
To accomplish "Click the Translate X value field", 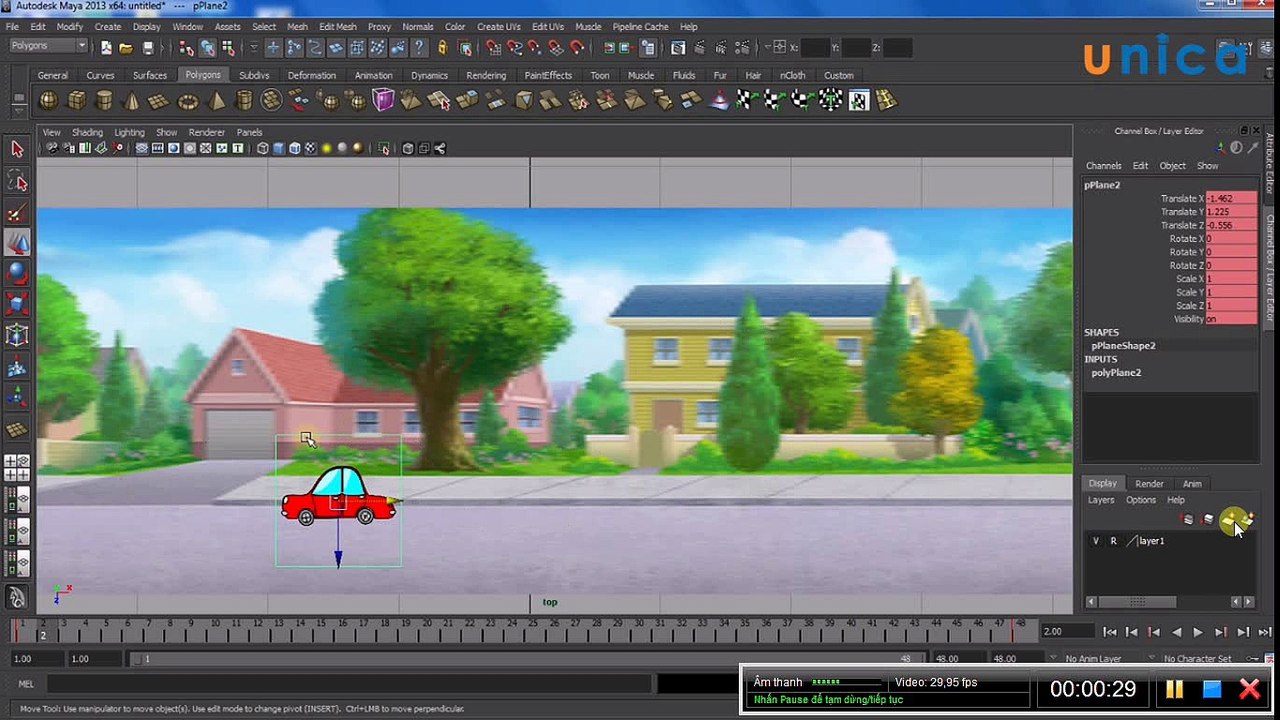I will tap(1231, 199).
